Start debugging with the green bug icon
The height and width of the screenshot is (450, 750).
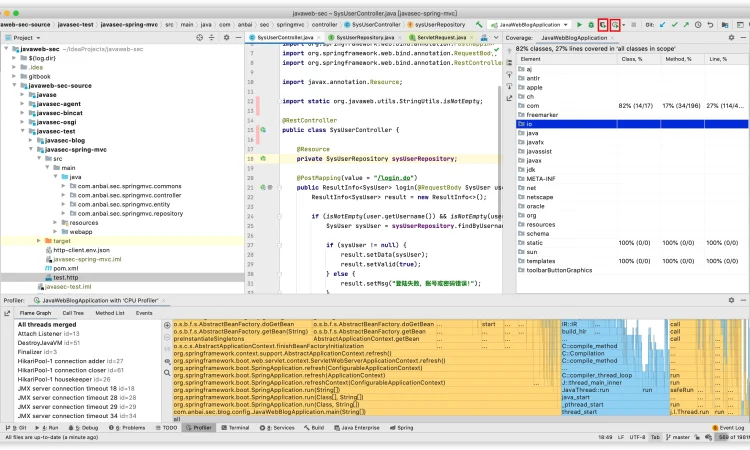[591, 24]
